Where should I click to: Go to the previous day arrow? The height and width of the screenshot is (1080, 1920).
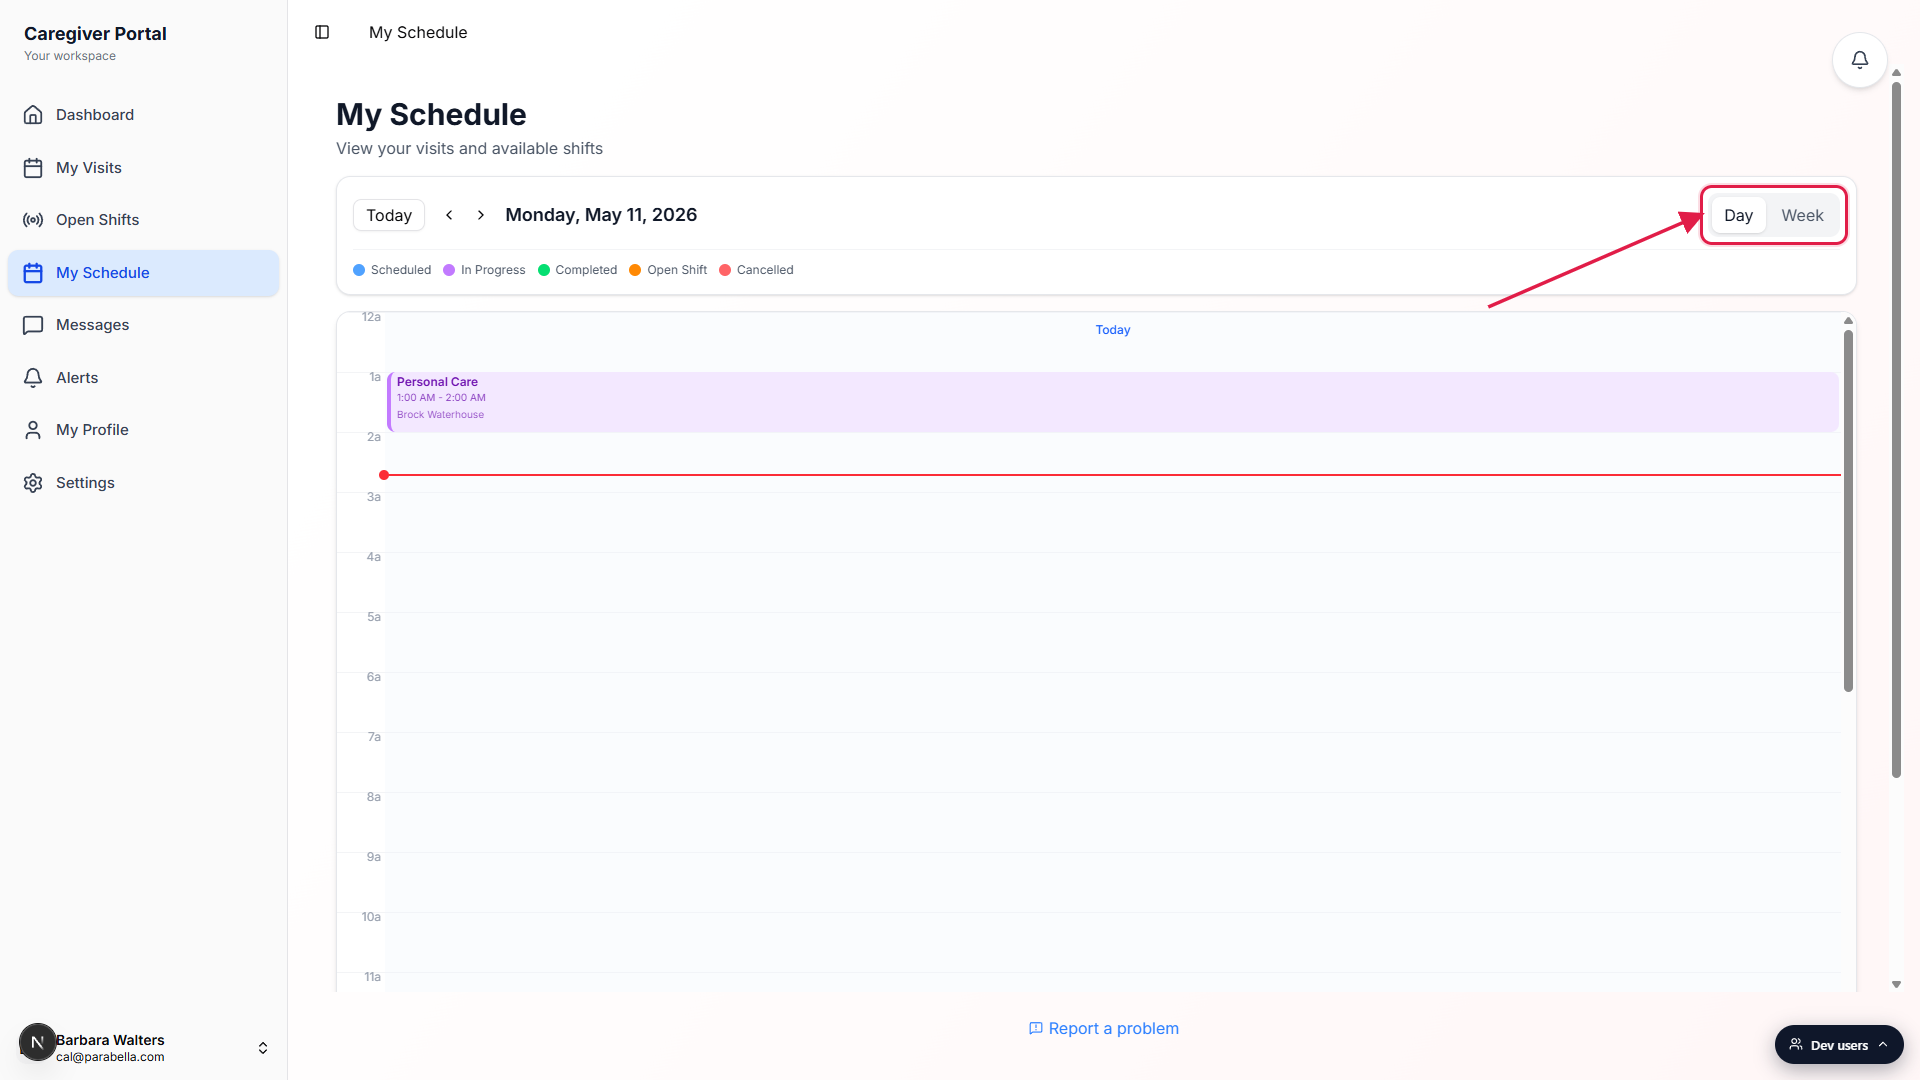tap(449, 215)
